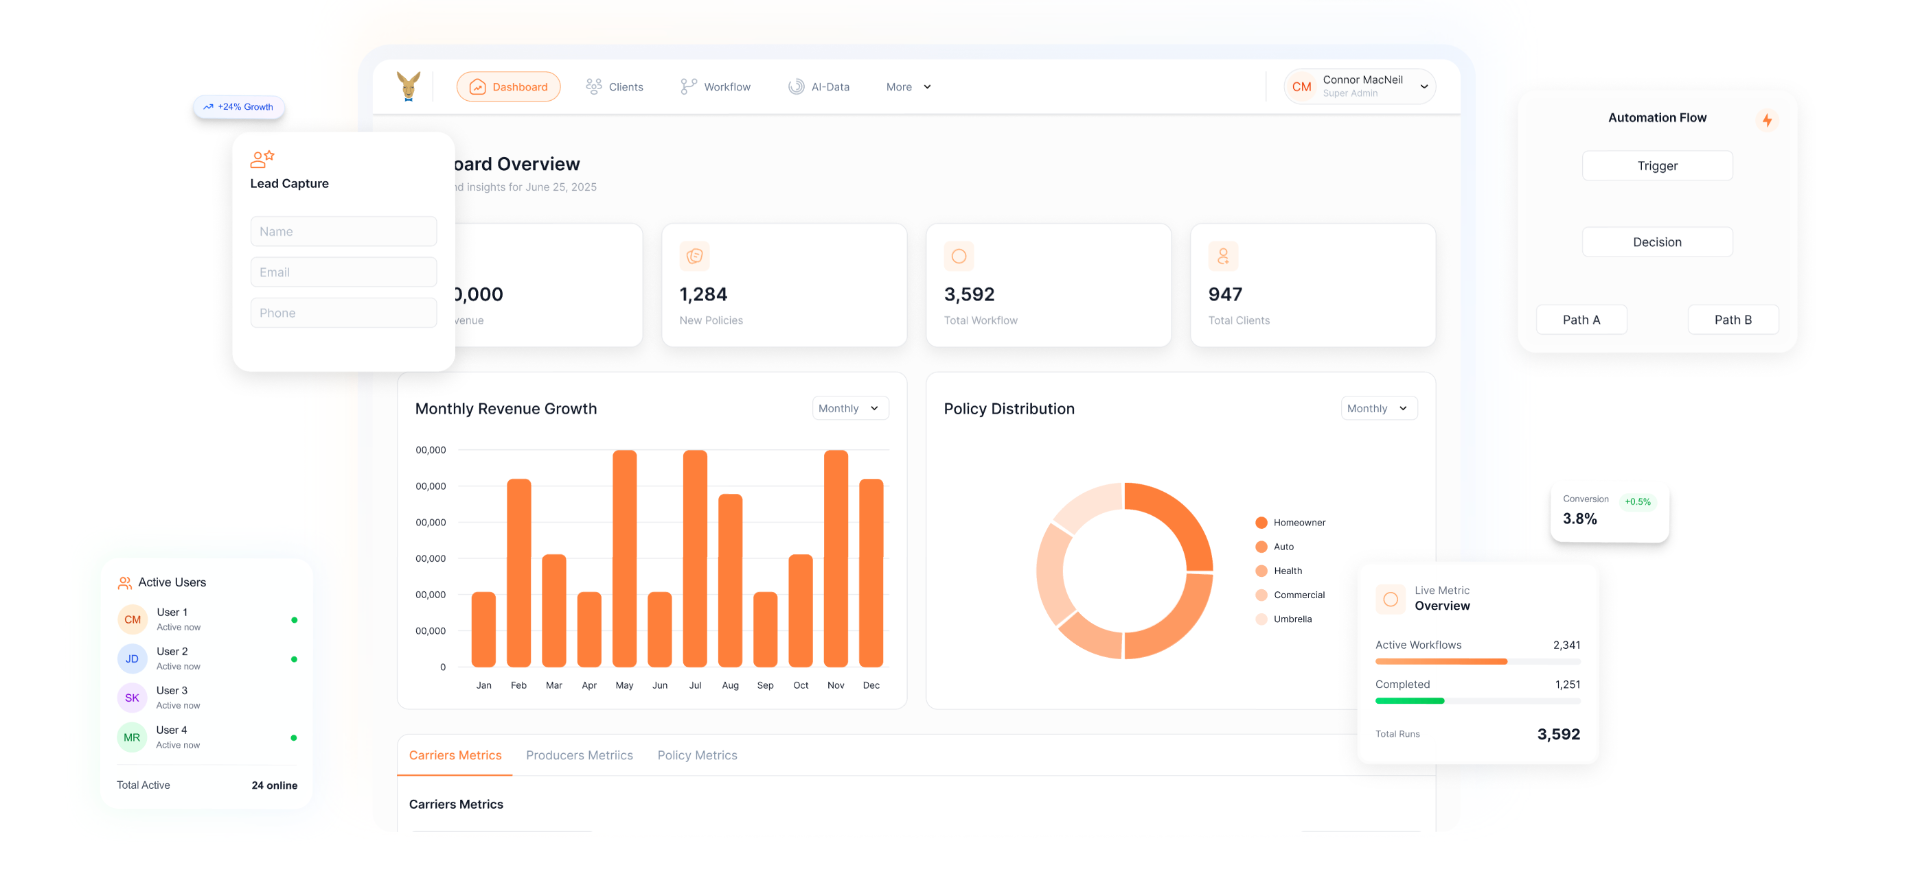
Task: Click the Dashboard chart icon
Action: point(478,87)
